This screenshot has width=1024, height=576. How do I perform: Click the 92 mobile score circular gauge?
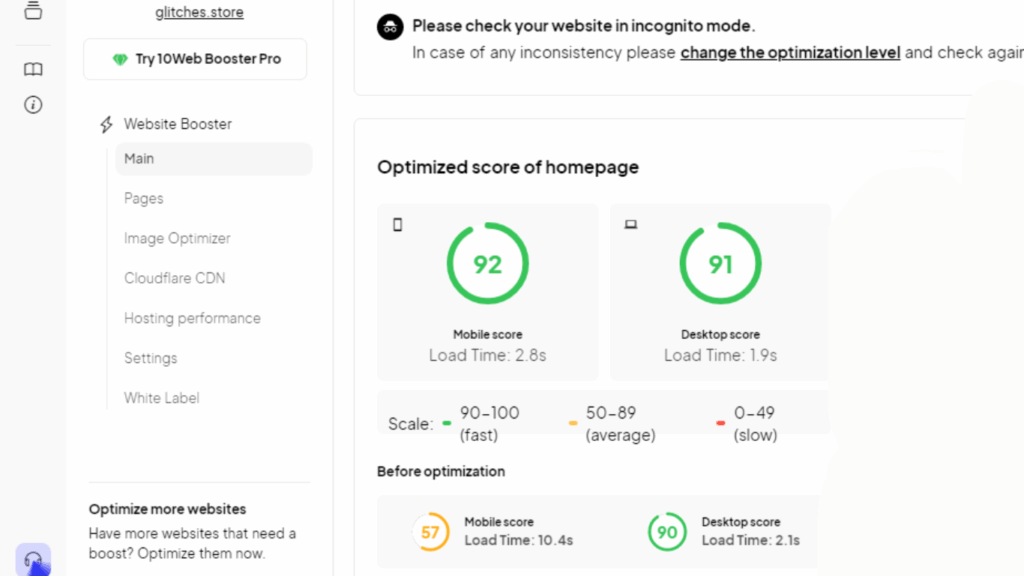click(487, 263)
